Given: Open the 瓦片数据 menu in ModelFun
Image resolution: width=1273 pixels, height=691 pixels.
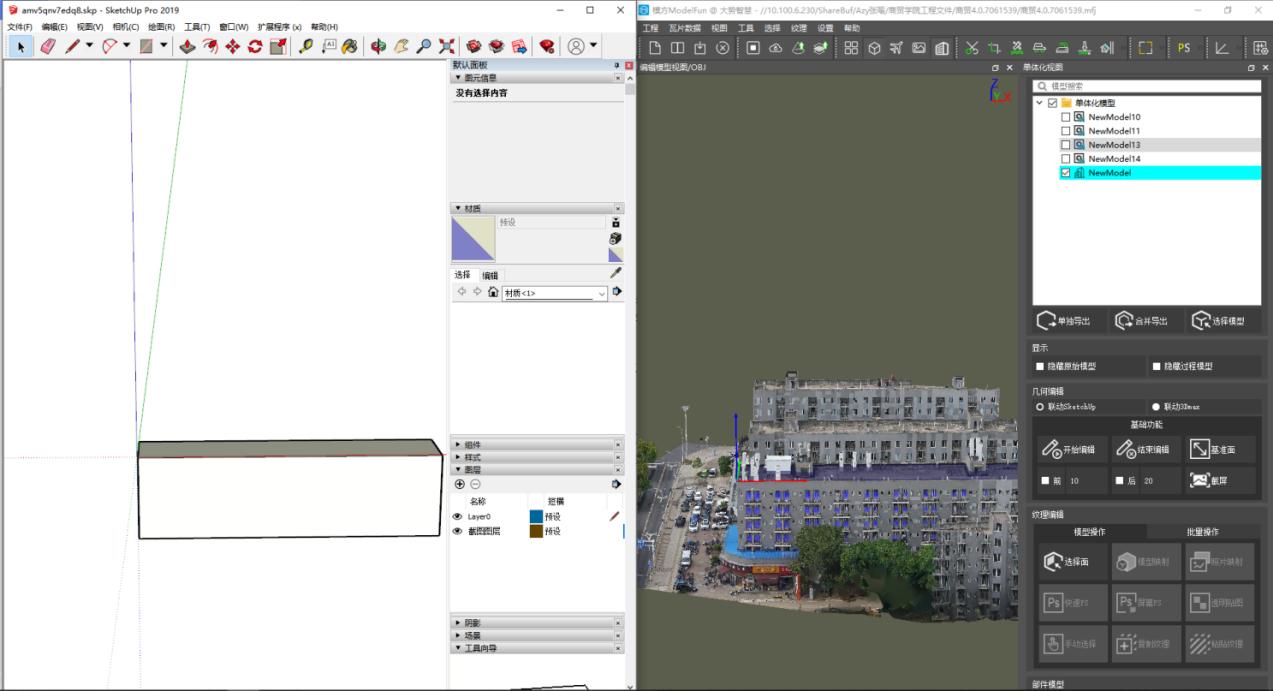Looking at the screenshot, I should 685,28.
